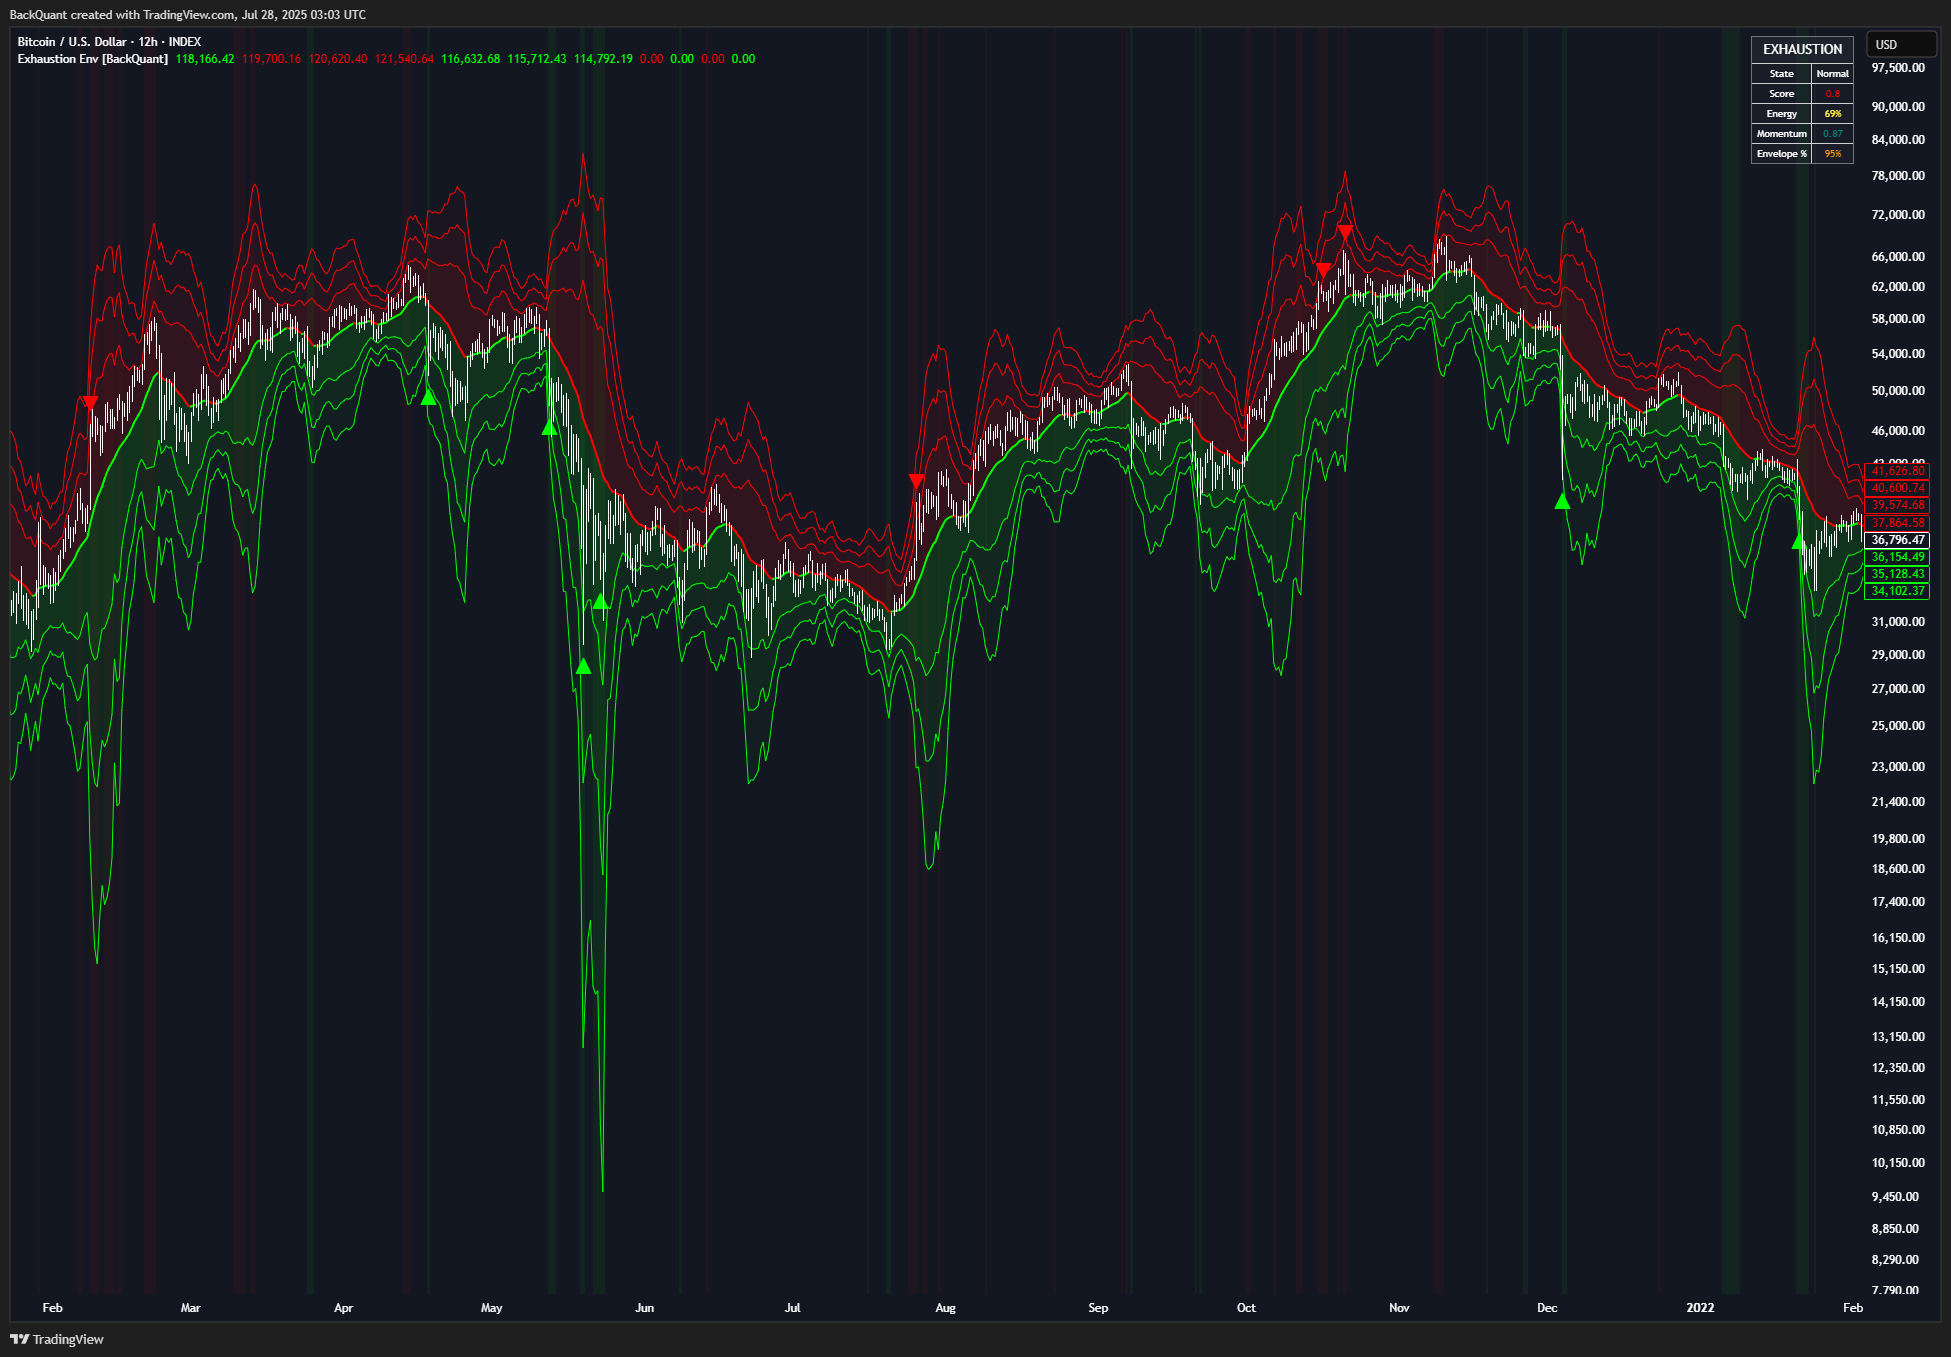Click the red price label 39,574.68
This screenshot has height=1357, width=1951.
1897,505
